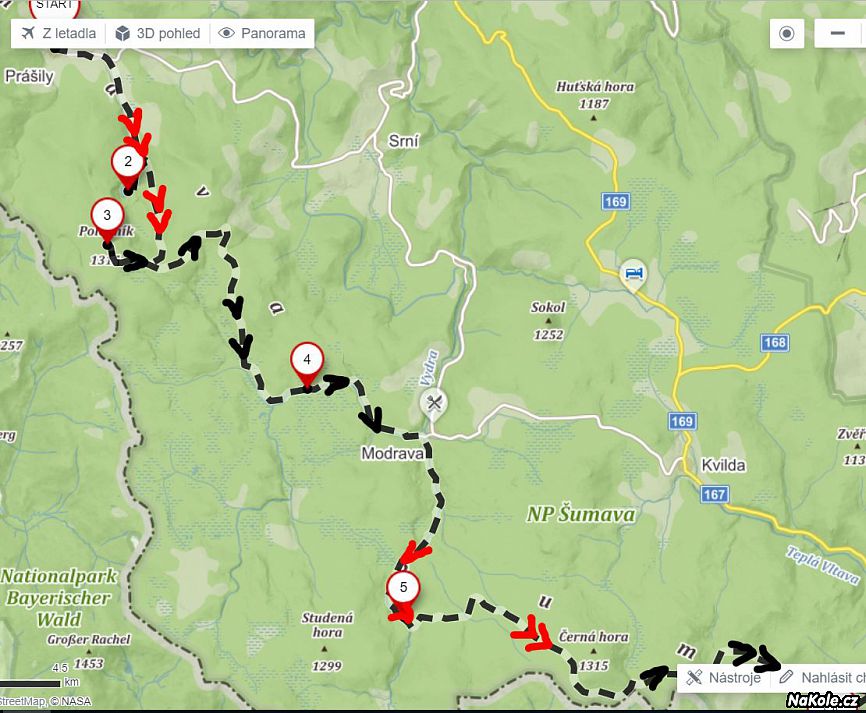
Task: Click road number 168 shield
Action: click(775, 342)
